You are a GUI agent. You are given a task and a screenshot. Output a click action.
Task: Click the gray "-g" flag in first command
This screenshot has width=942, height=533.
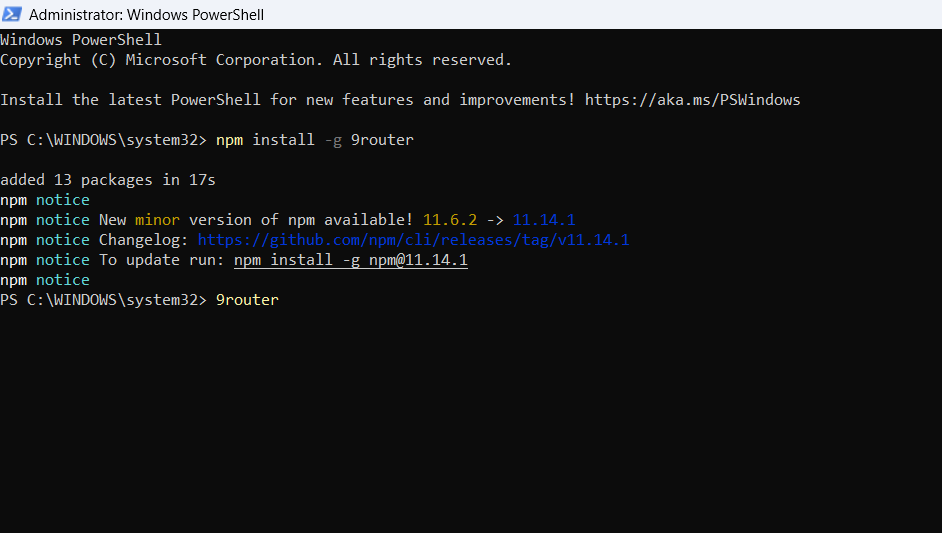(333, 141)
